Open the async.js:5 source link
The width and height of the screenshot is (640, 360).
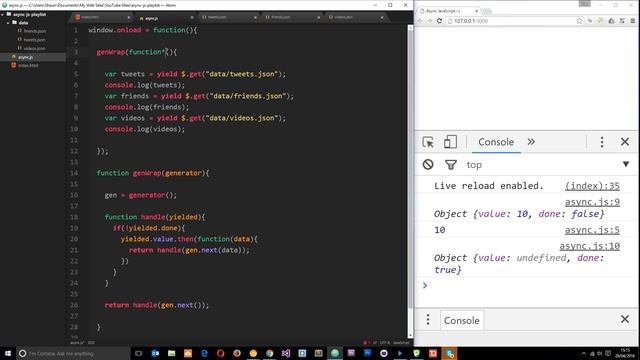click(592, 230)
